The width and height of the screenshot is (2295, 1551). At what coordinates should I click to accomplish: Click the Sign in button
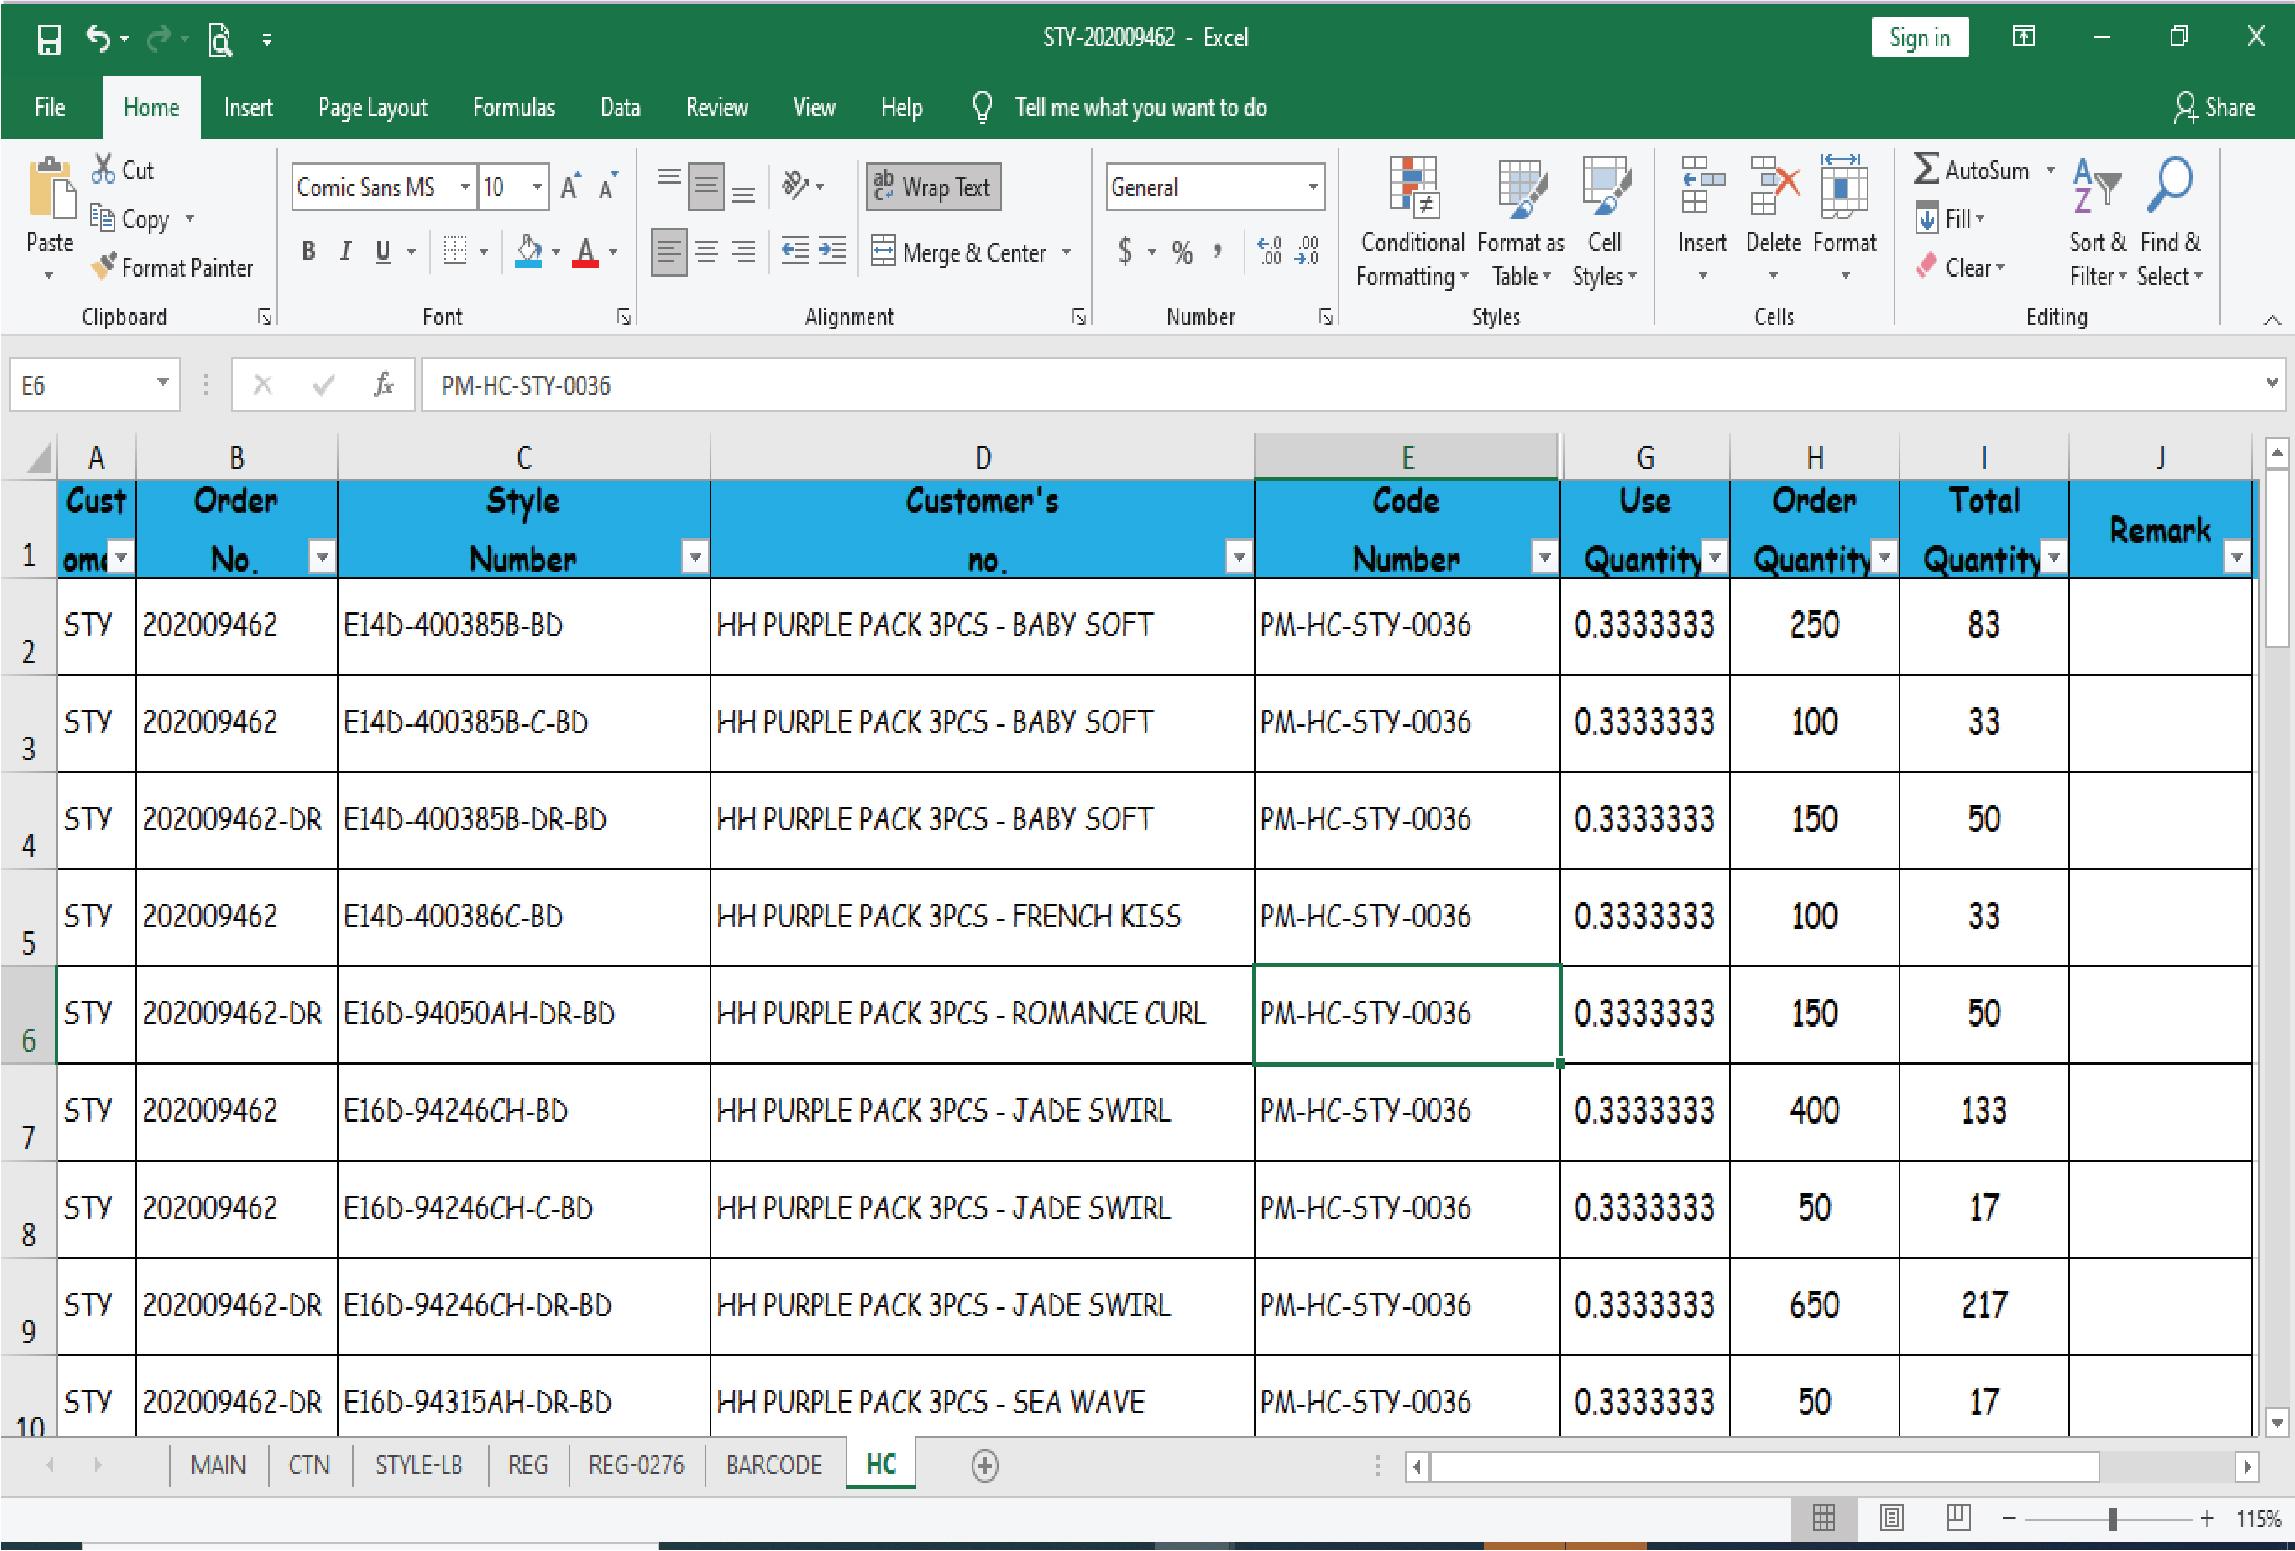point(1918,37)
